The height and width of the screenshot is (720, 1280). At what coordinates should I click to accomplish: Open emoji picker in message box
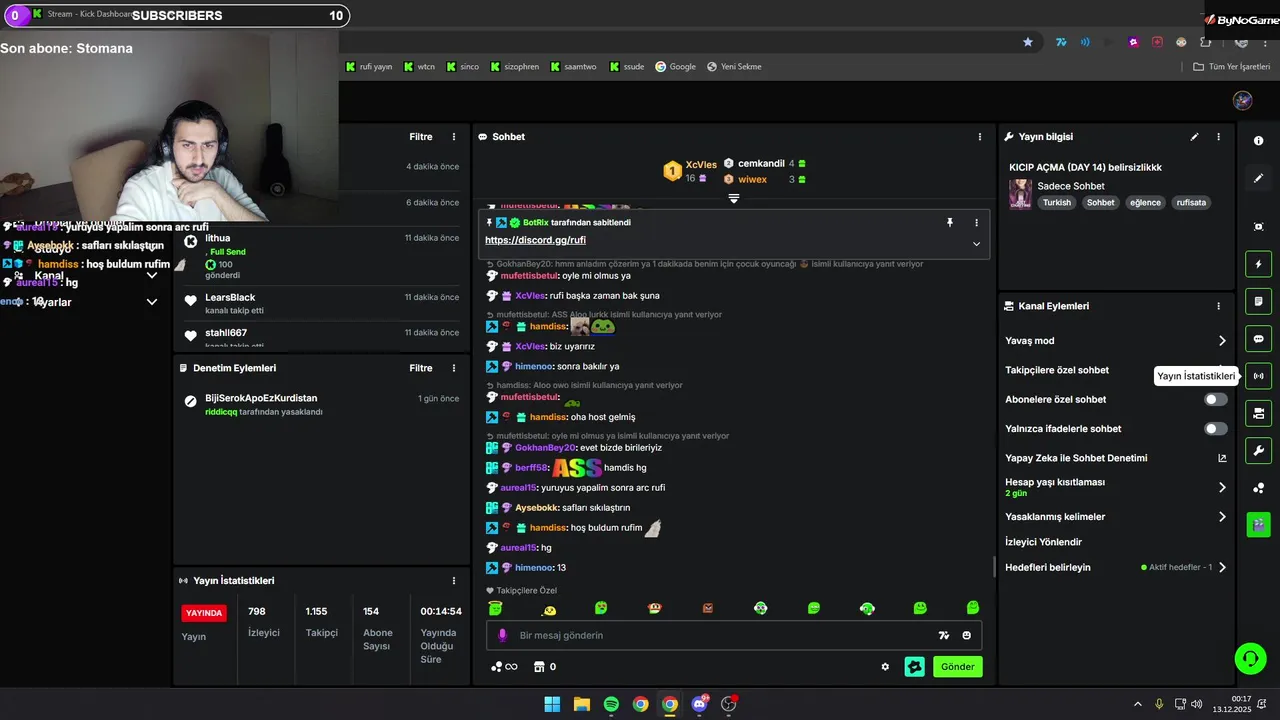point(966,635)
